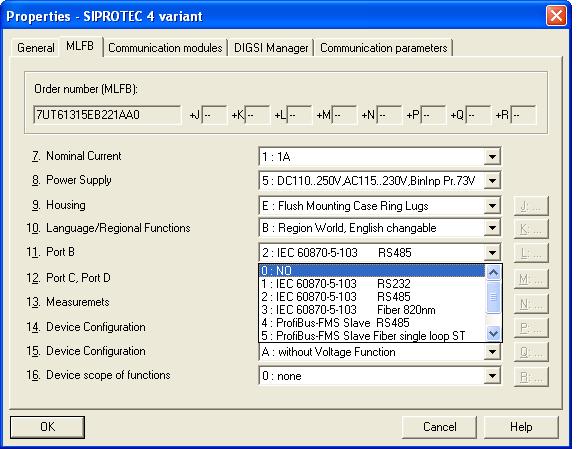Click the '16. Device scope of functions' label
Image resolution: width=579 pixels, height=449 pixels.
[x=98, y=375]
